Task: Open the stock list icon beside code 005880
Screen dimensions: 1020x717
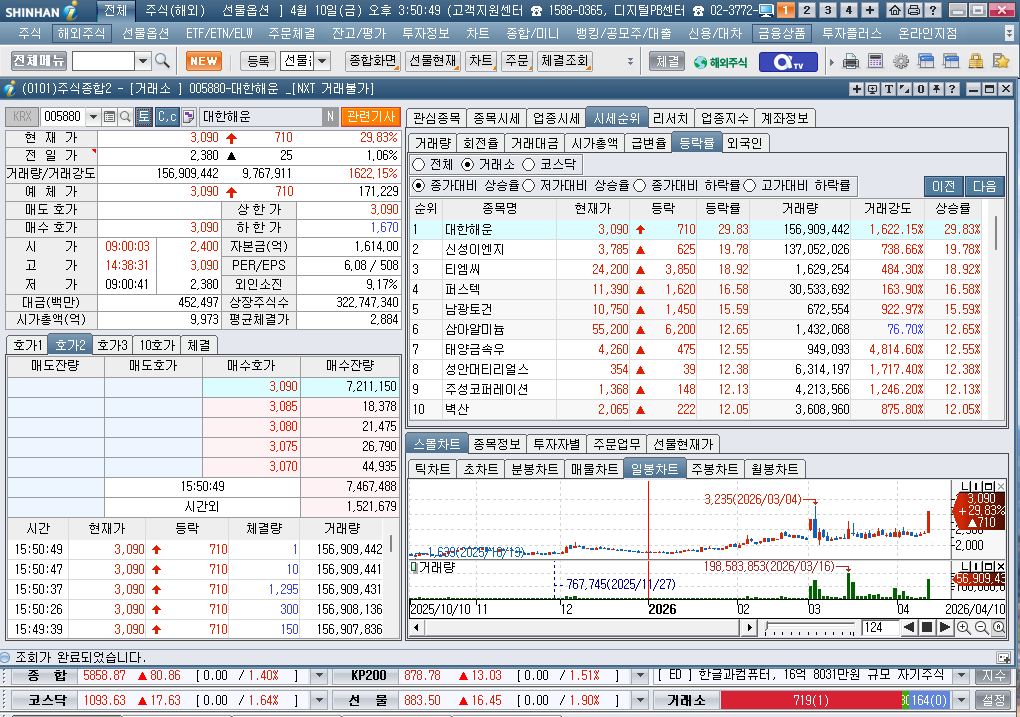Action: (x=109, y=116)
